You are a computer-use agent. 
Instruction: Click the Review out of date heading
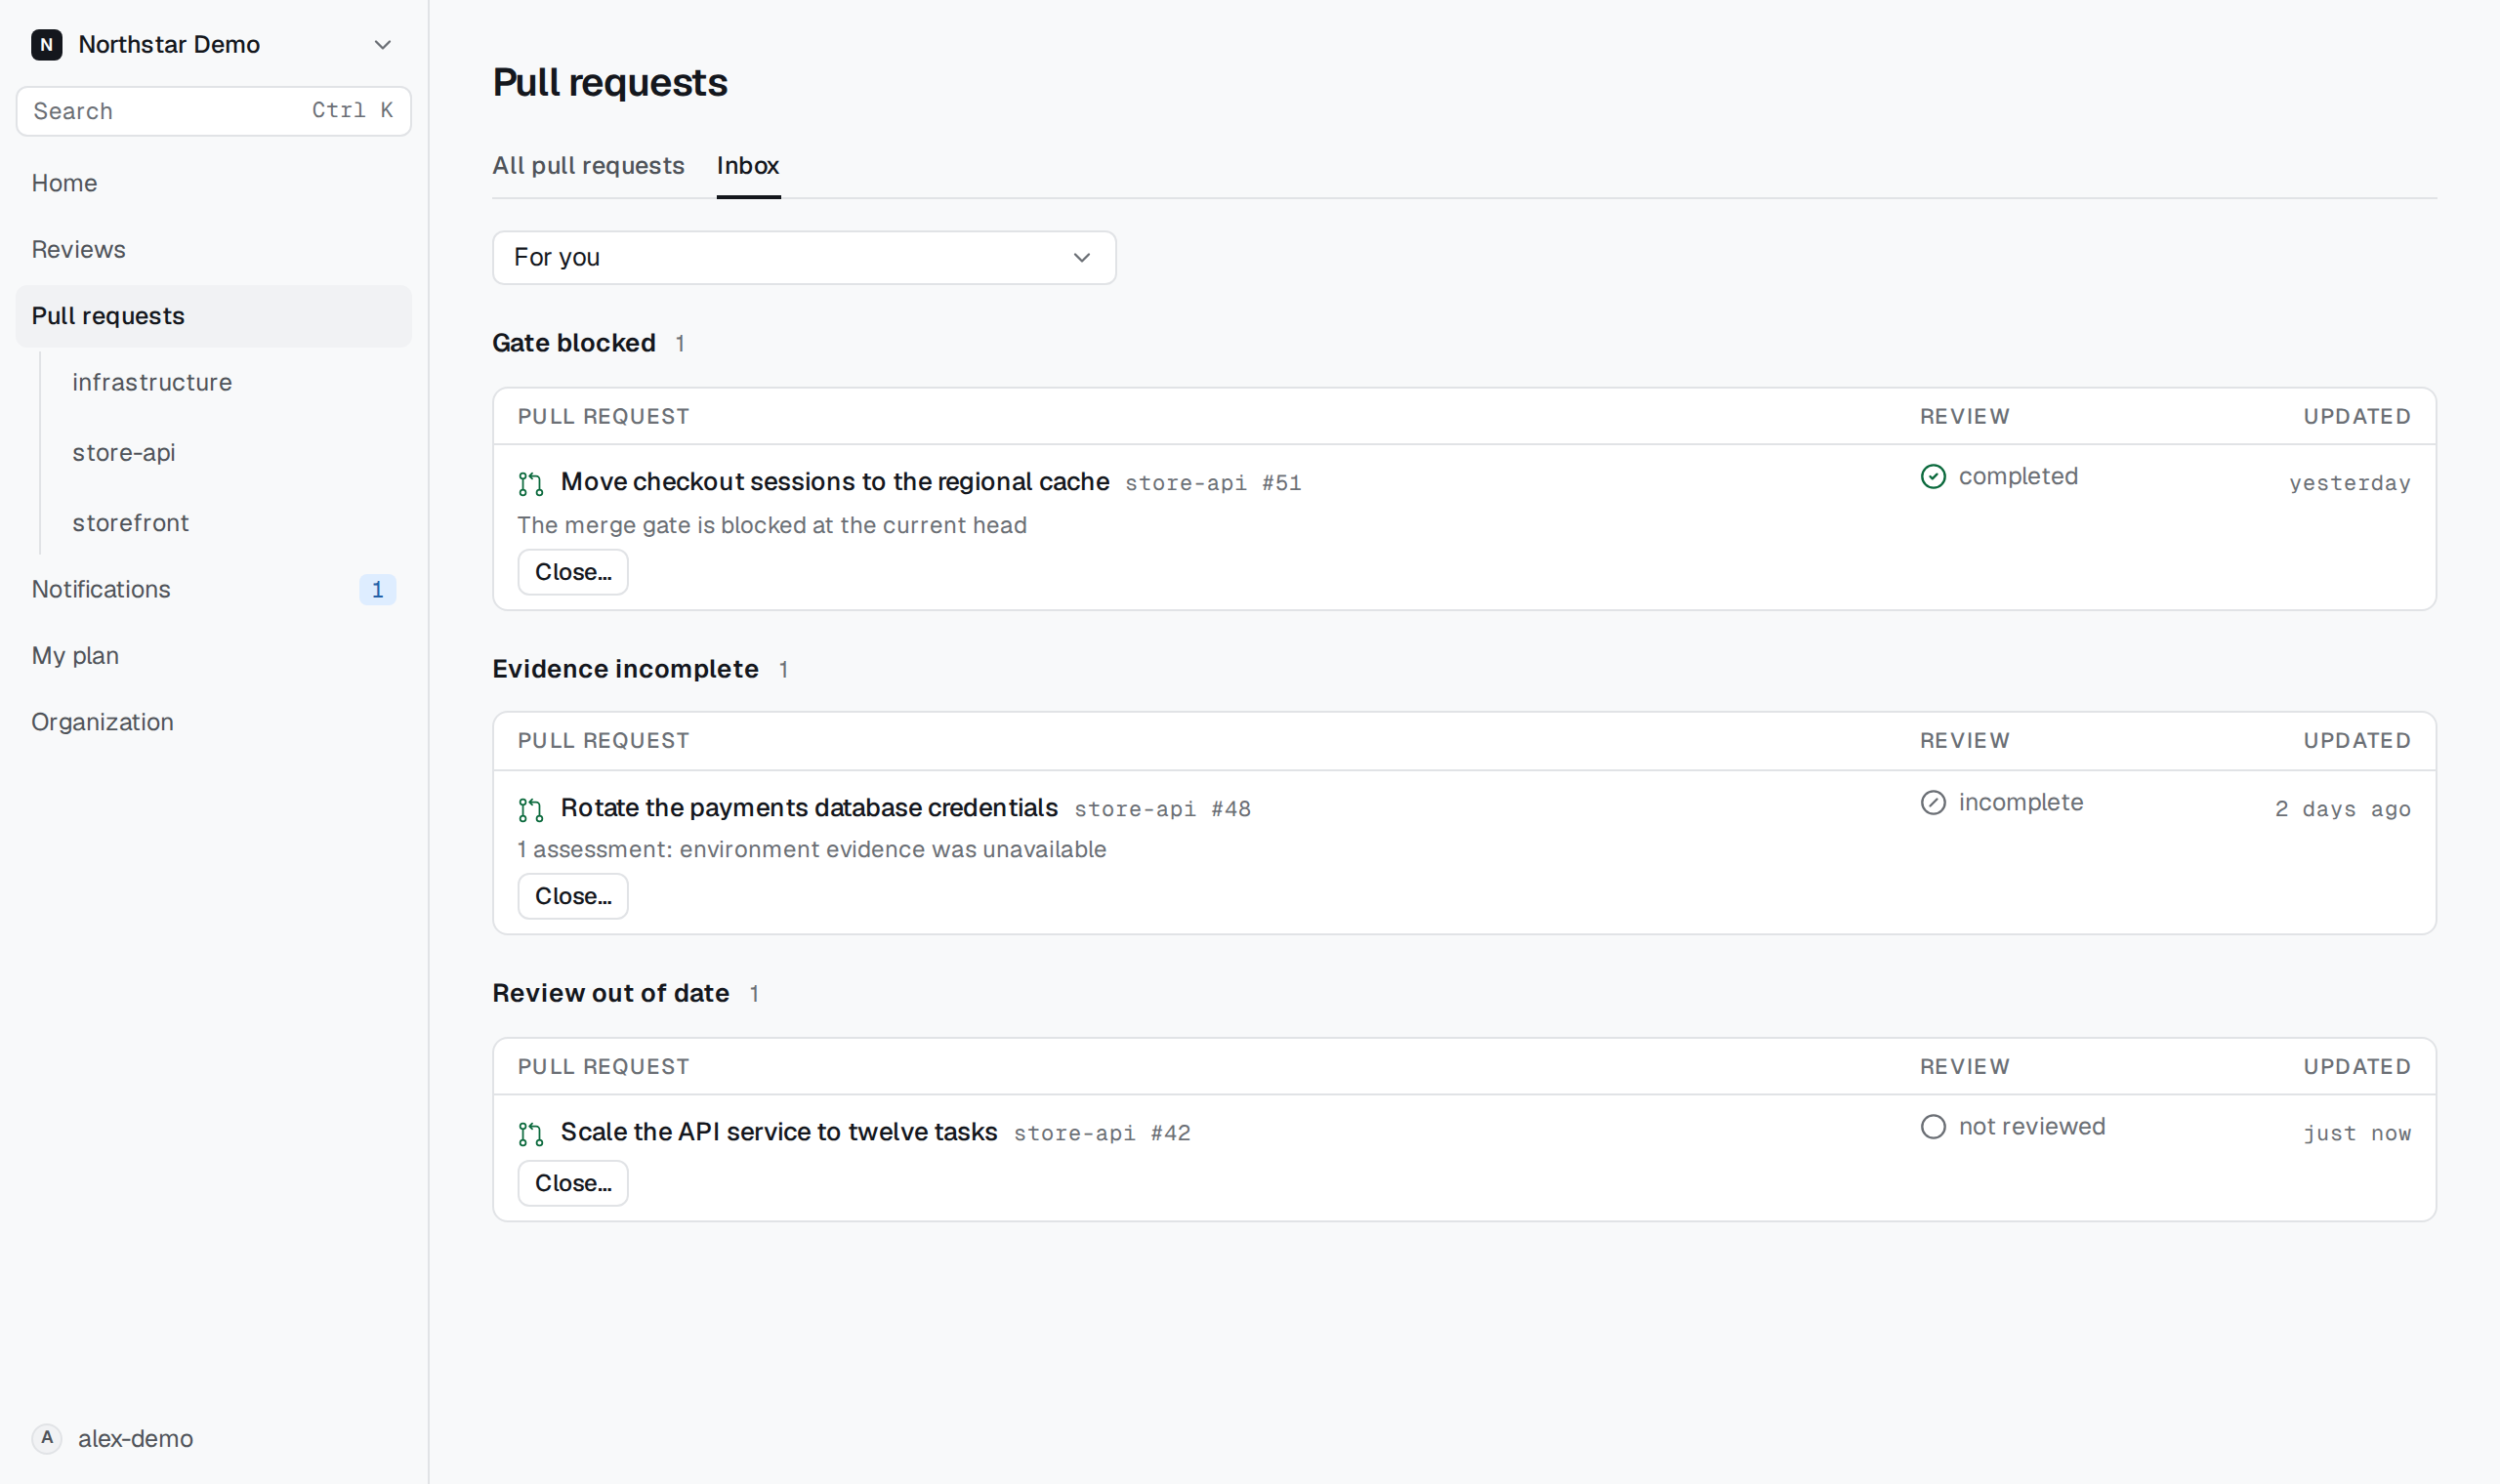611,993
